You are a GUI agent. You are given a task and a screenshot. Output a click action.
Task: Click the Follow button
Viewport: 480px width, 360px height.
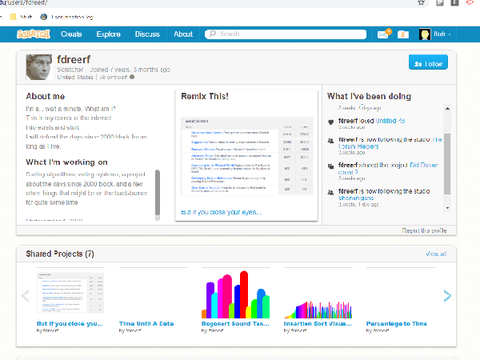428,62
